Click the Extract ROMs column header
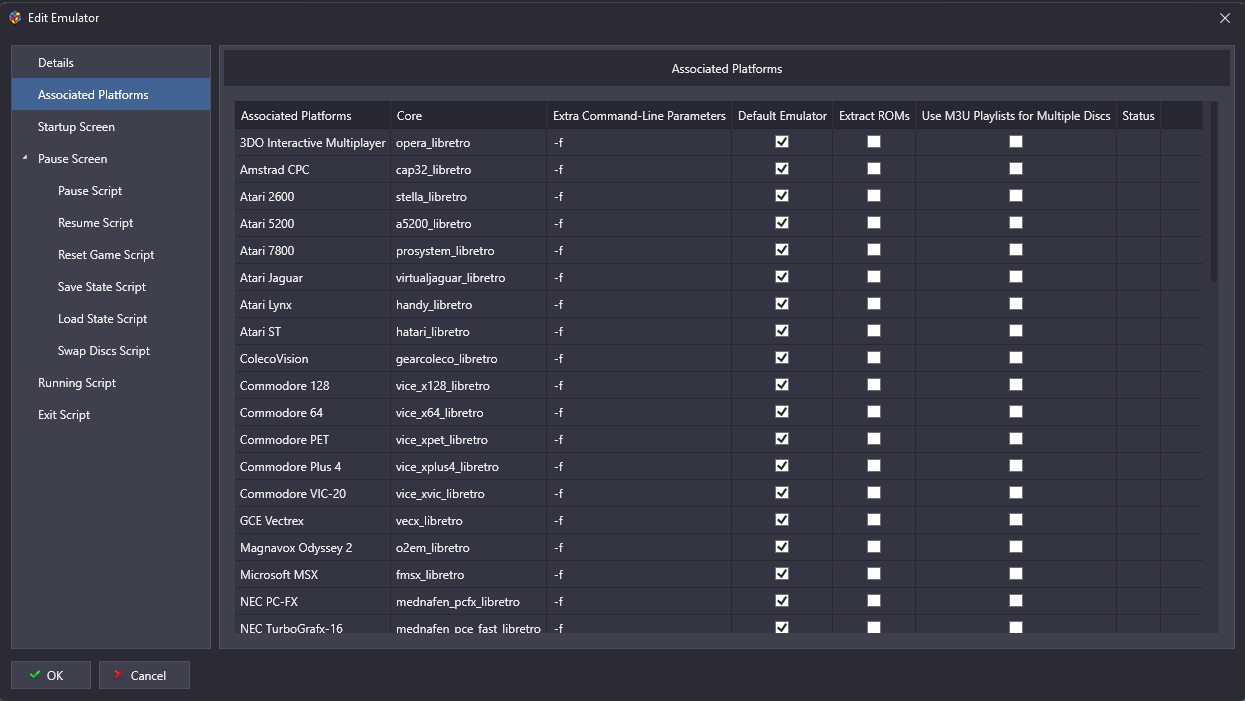The width and height of the screenshot is (1245, 701). (874, 115)
